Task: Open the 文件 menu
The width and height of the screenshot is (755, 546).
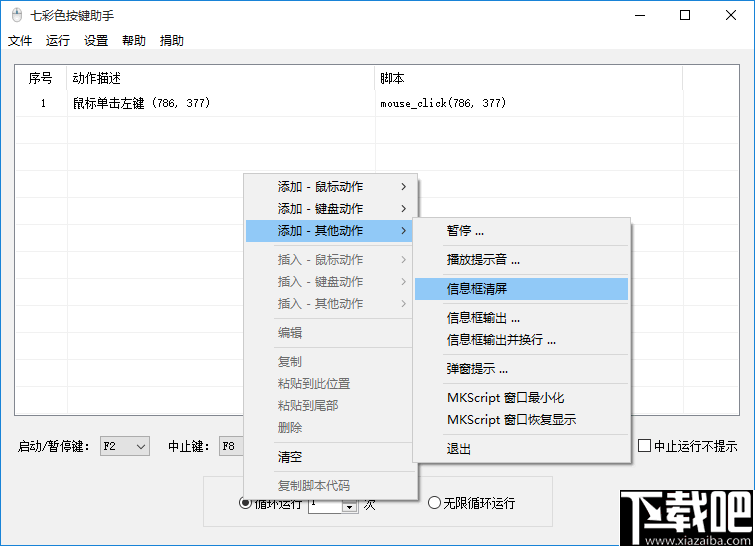Action: [20, 40]
